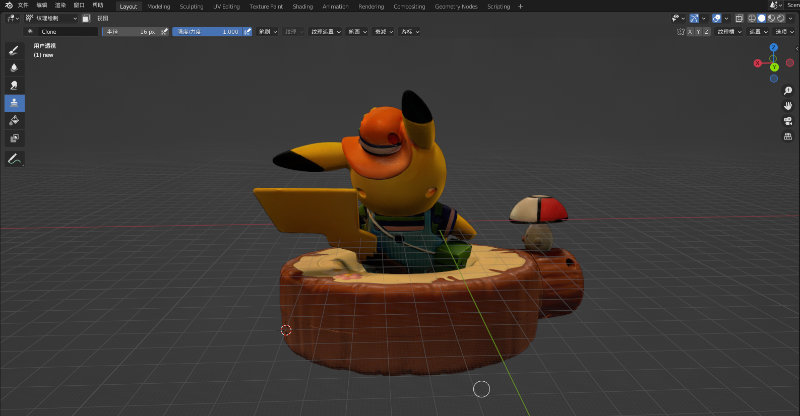Expand the gizmo options dropdown arrow

704,18
